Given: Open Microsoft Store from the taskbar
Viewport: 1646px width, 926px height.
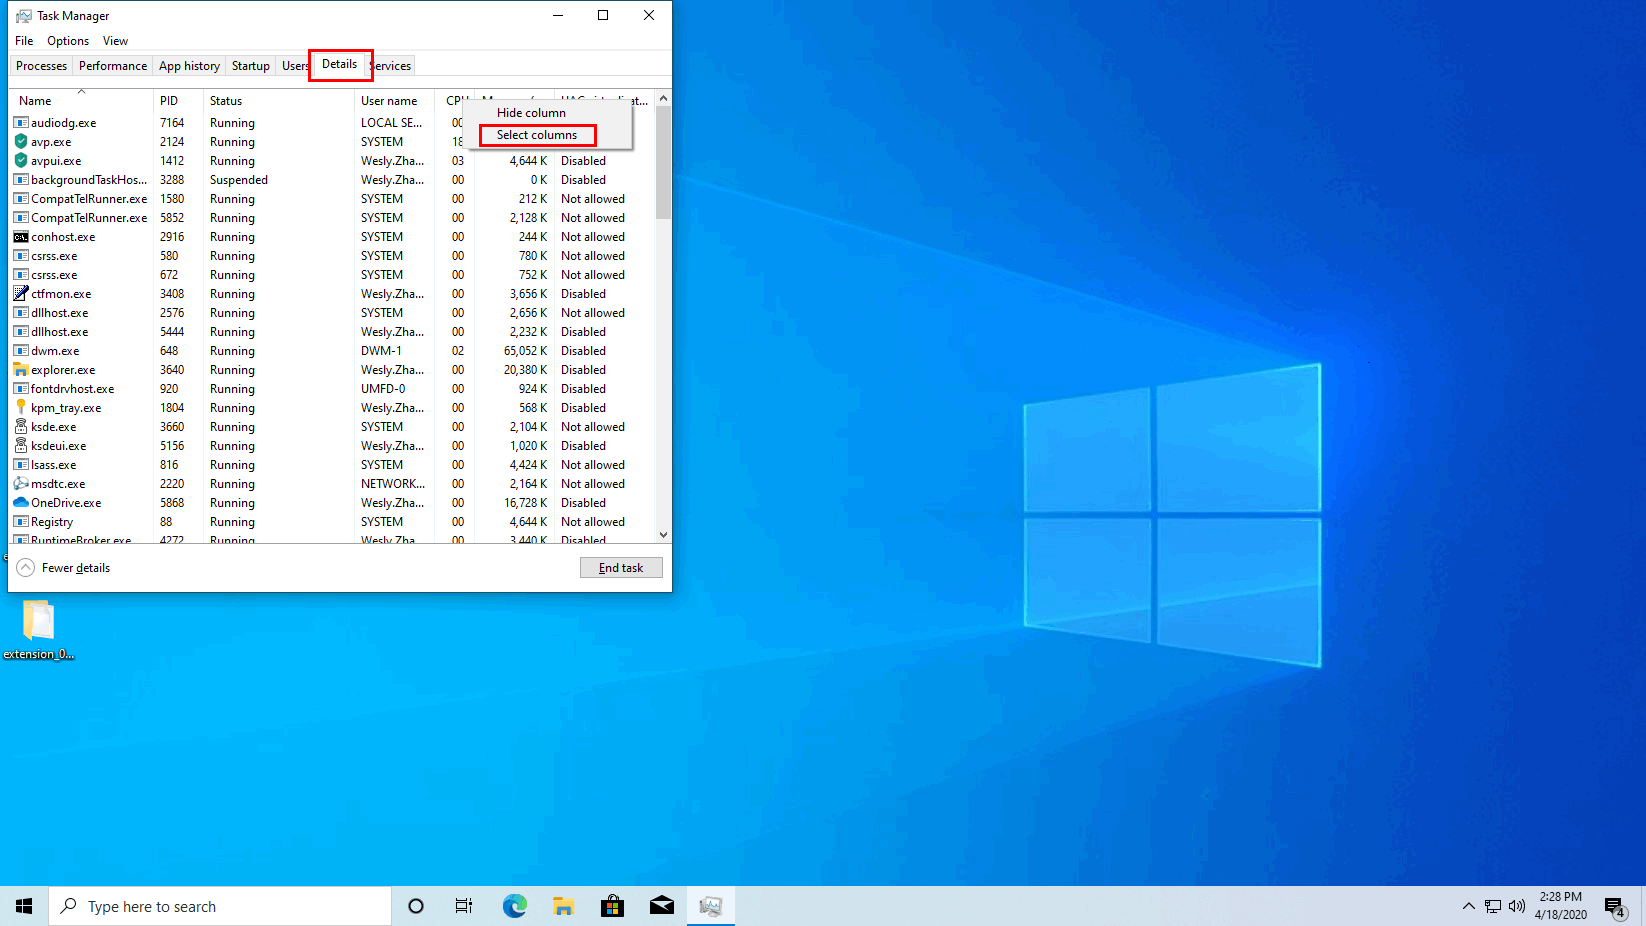Looking at the screenshot, I should click(x=612, y=906).
